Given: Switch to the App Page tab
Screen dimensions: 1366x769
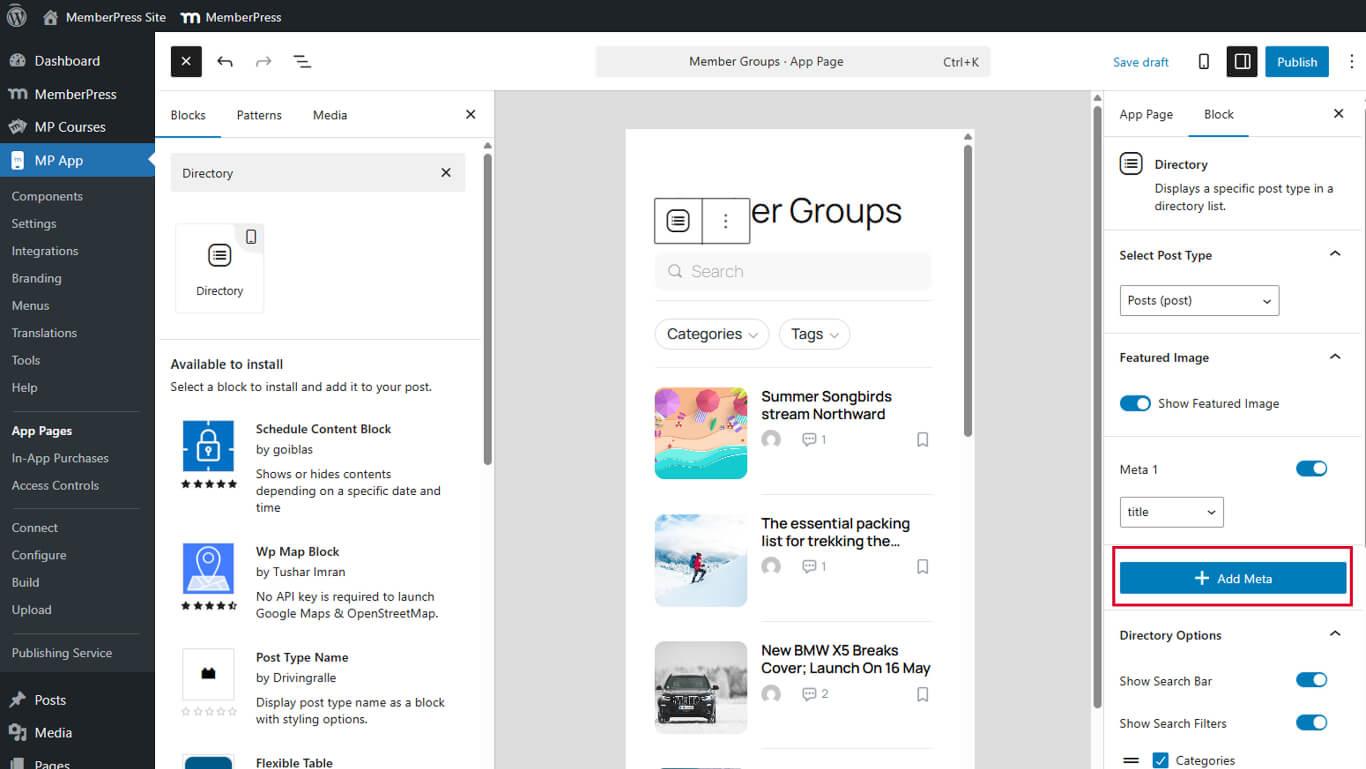Looking at the screenshot, I should click(x=1146, y=114).
